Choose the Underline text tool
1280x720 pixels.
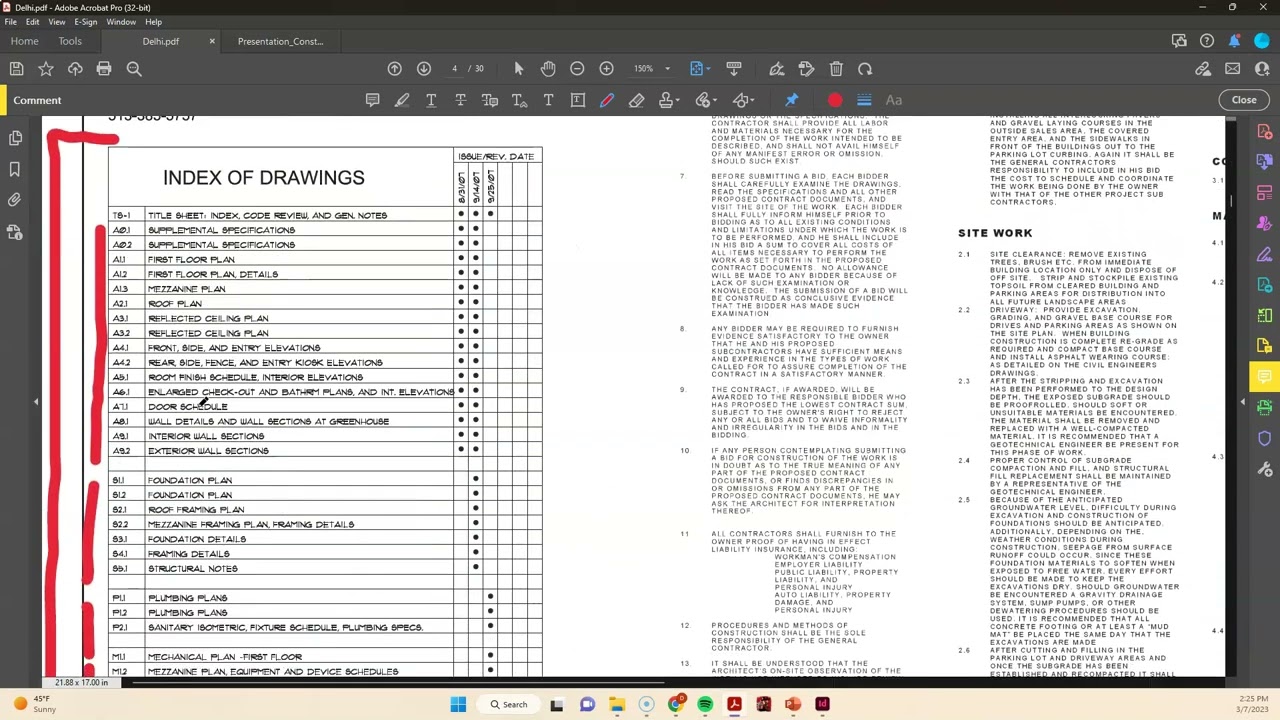coord(431,100)
